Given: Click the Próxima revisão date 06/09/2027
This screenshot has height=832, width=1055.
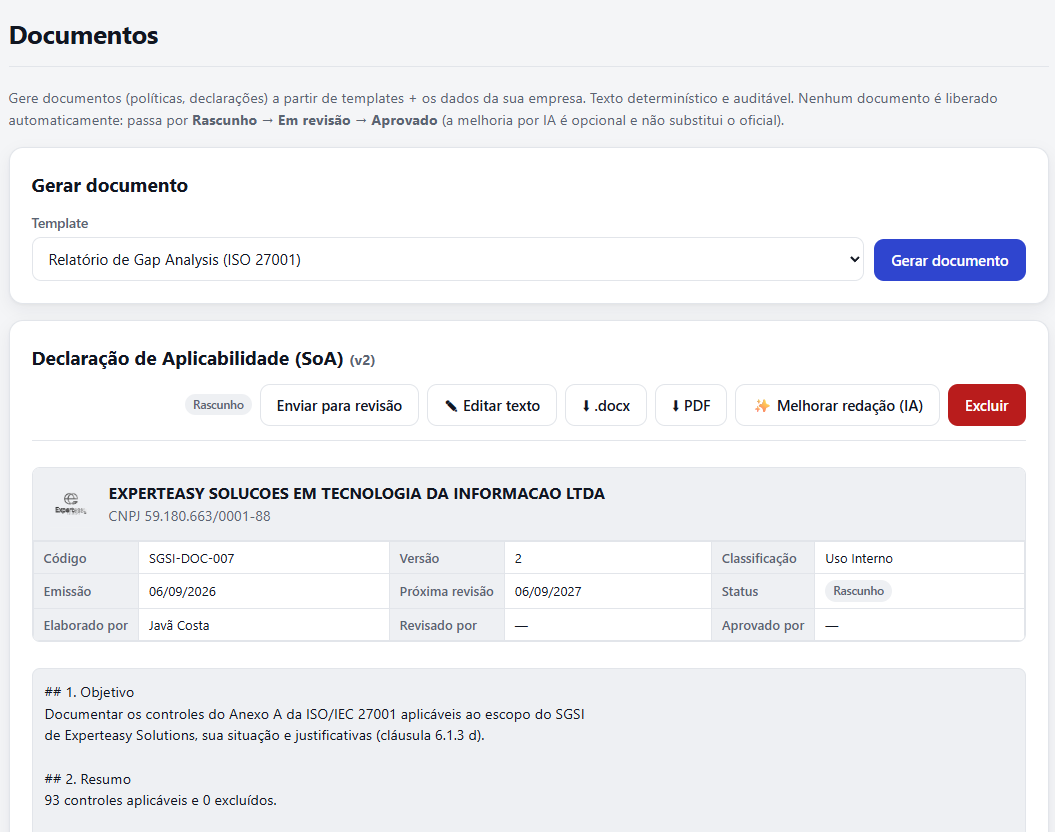Looking at the screenshot, I should [548, 592].
